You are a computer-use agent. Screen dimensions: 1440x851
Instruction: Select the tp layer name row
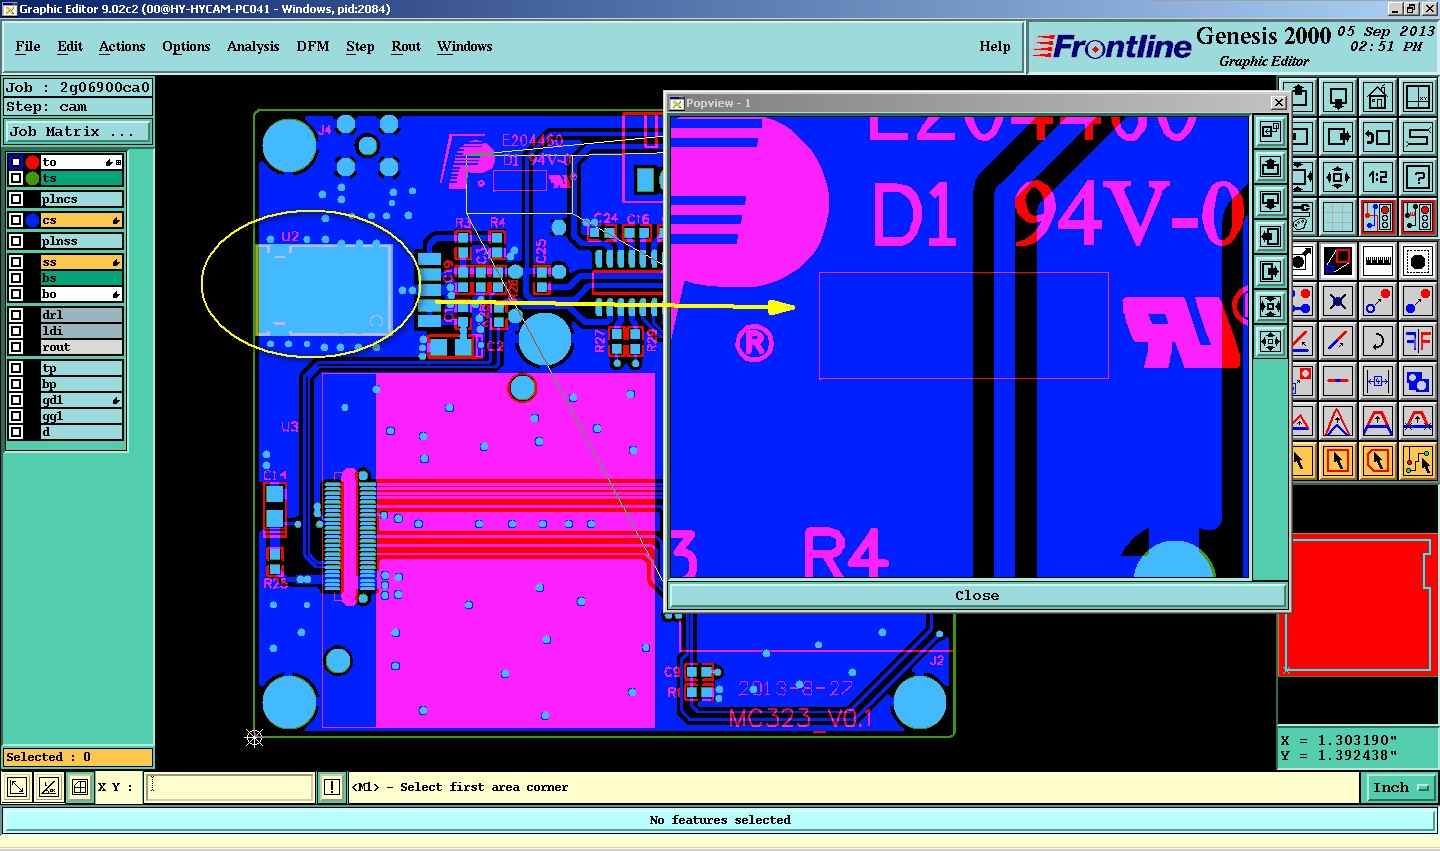point(82,368)
